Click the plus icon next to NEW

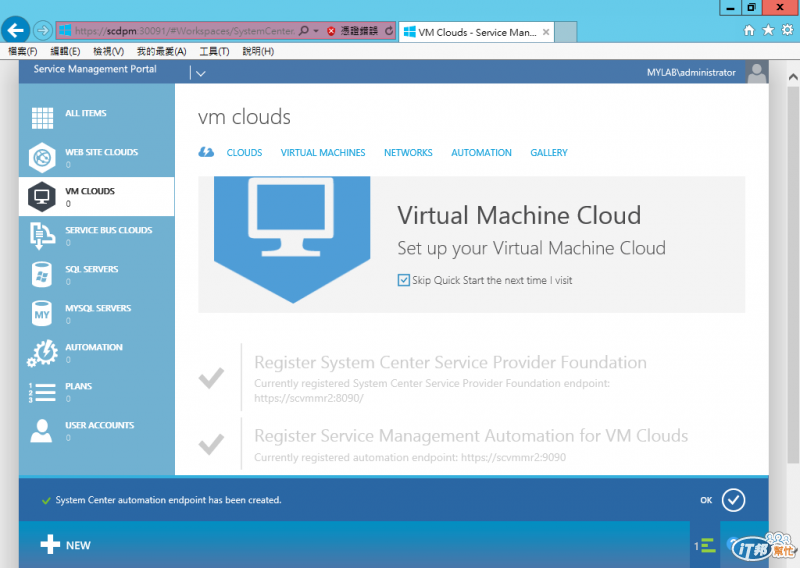point(50,545)
